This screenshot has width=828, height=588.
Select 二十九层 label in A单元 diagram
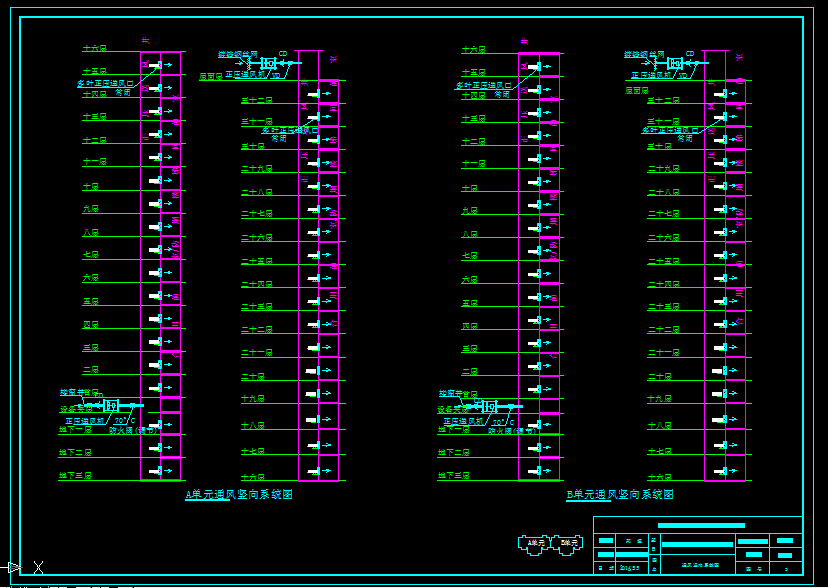click(x=257, y=169)
